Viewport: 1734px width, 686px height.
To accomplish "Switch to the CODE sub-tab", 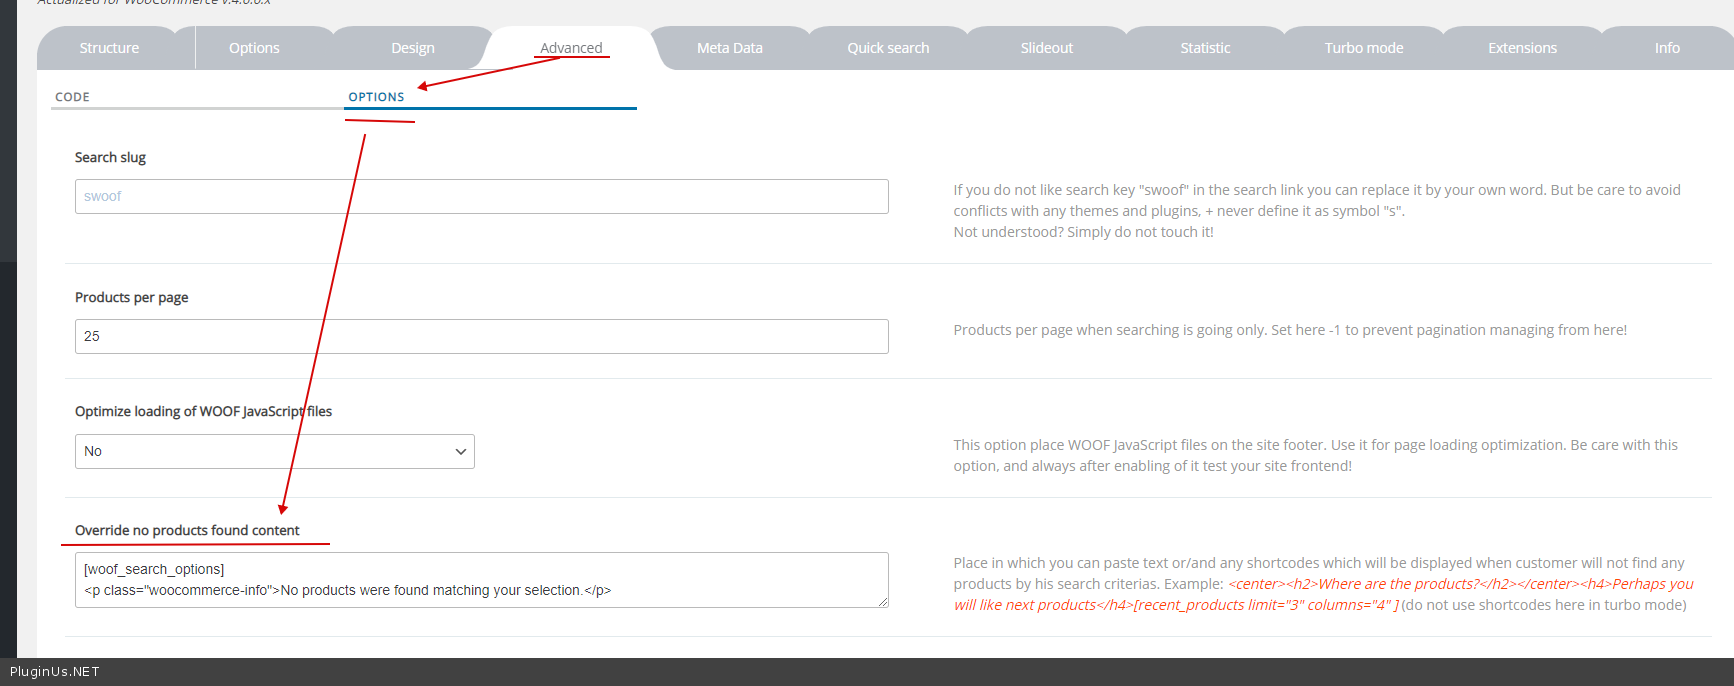I will (72, 97).
